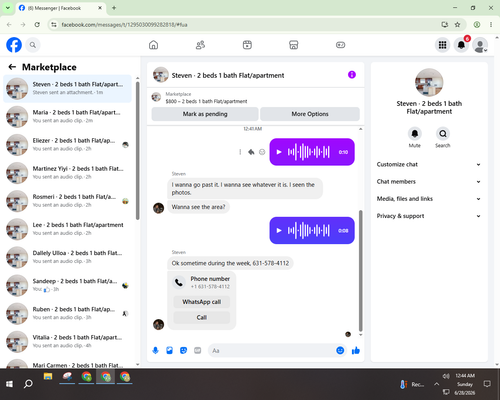Click Steven's large profile thumbnail in right panel
The width and height of the screenshot is (500, 400).
coord(429,82)
